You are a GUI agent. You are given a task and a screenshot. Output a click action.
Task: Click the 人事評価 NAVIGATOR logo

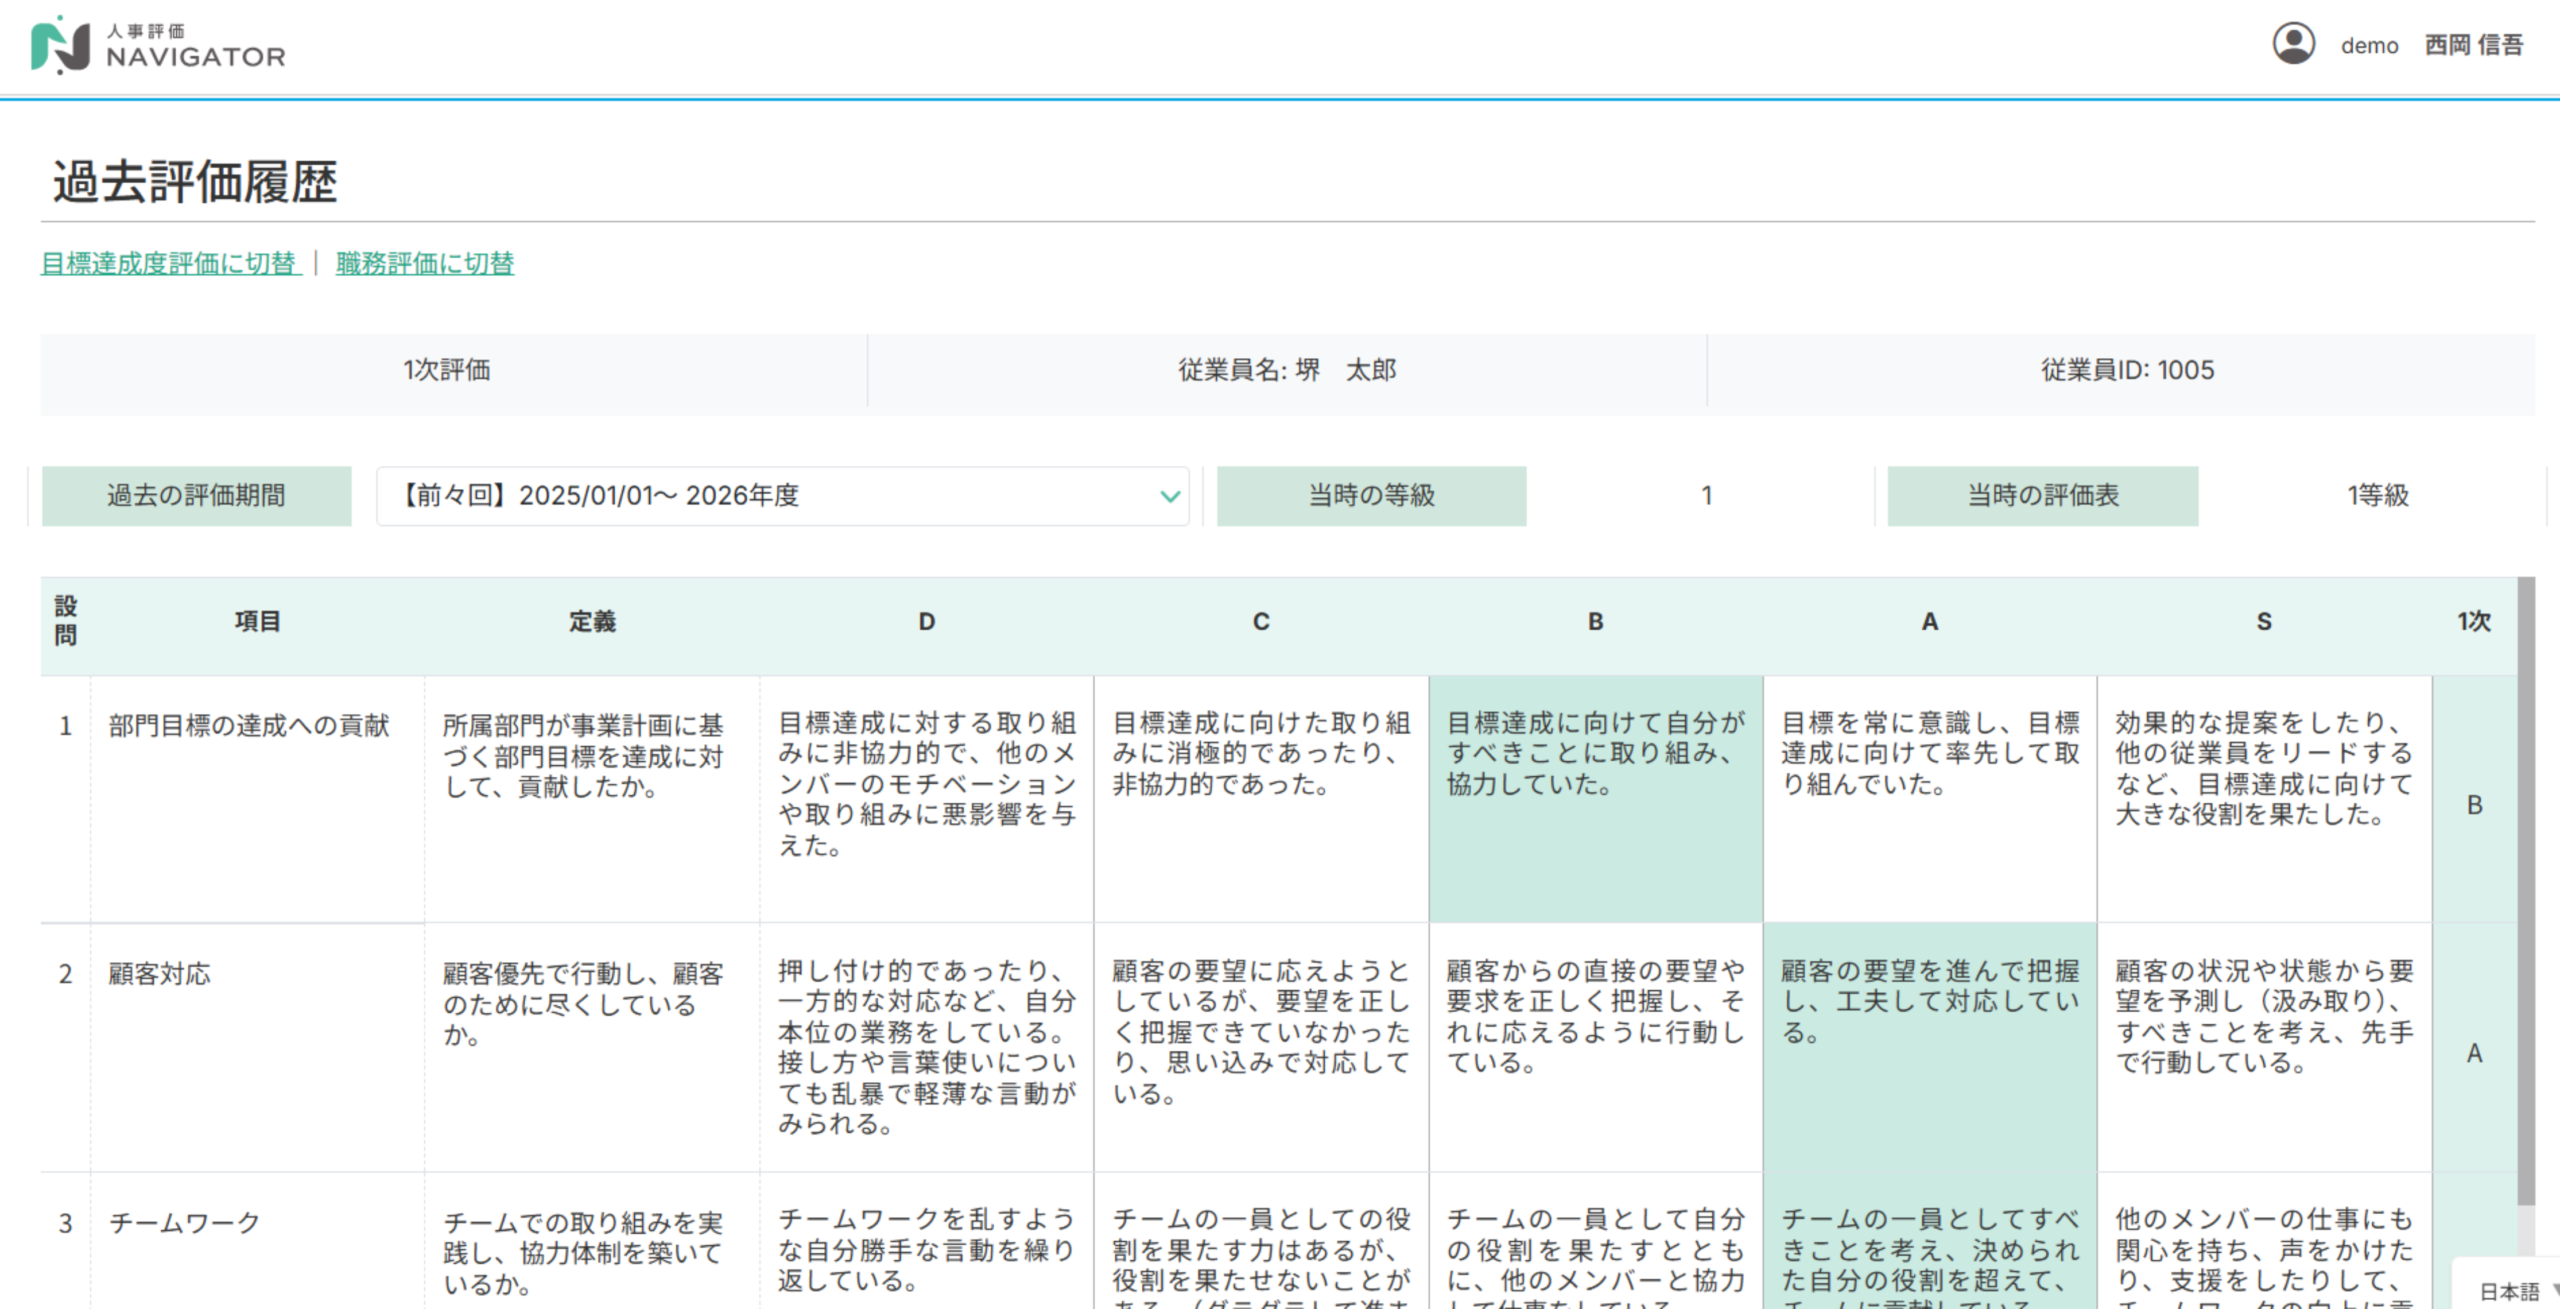158,45
